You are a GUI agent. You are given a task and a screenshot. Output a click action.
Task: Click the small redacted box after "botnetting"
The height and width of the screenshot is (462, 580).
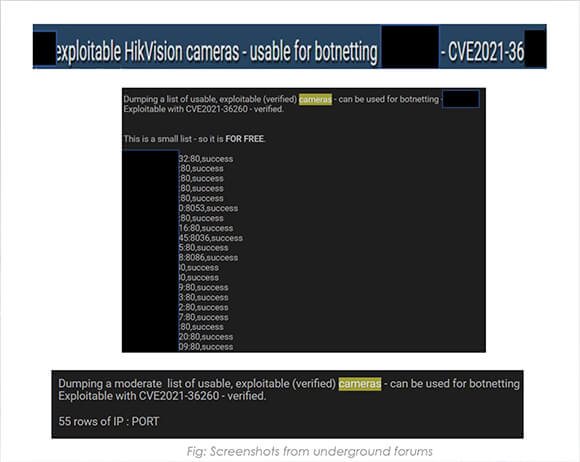point(461,99)
